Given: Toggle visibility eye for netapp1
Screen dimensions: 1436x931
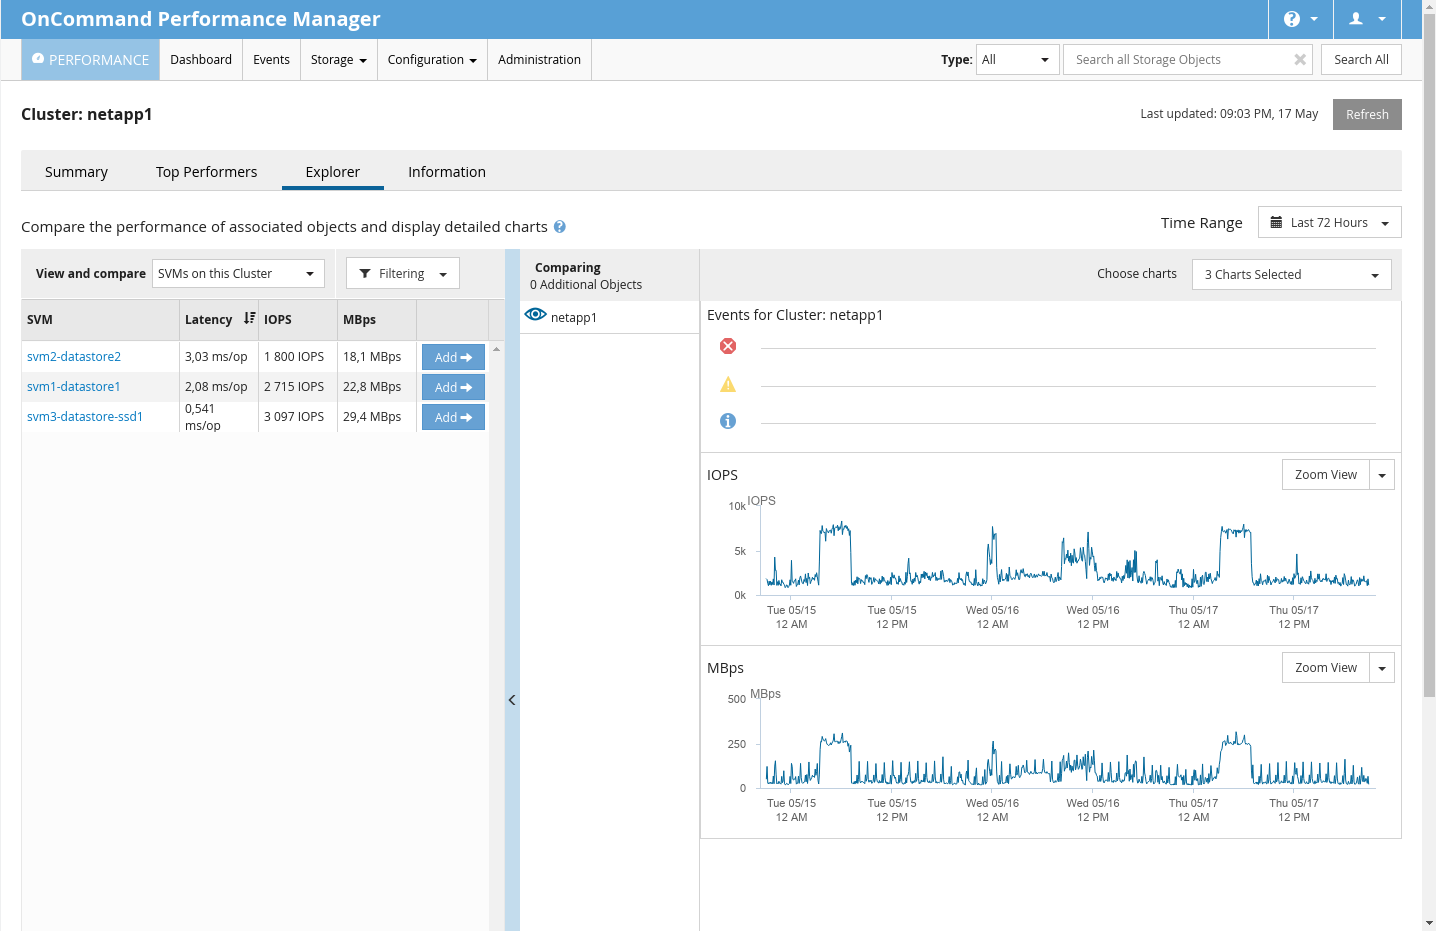Looking at the screenshot, I should click(x=536, y=315).
